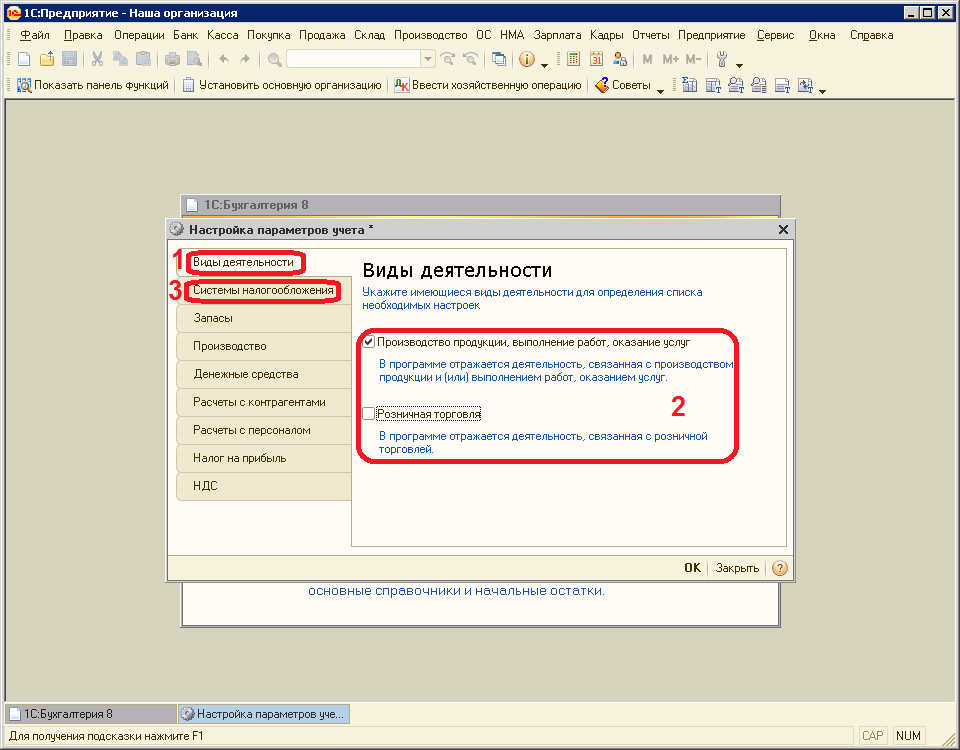This screenshot has height=750, width=960.
Task: Click the toolbar search input field
Action: click(x=354, y=59)
